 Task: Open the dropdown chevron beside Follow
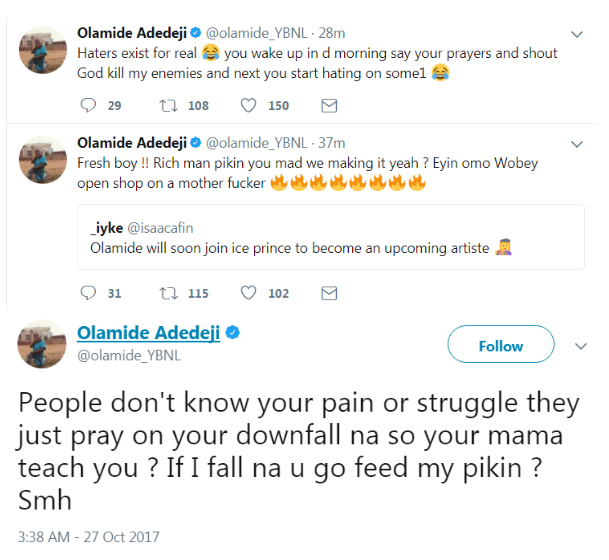(x=581, y=346)
